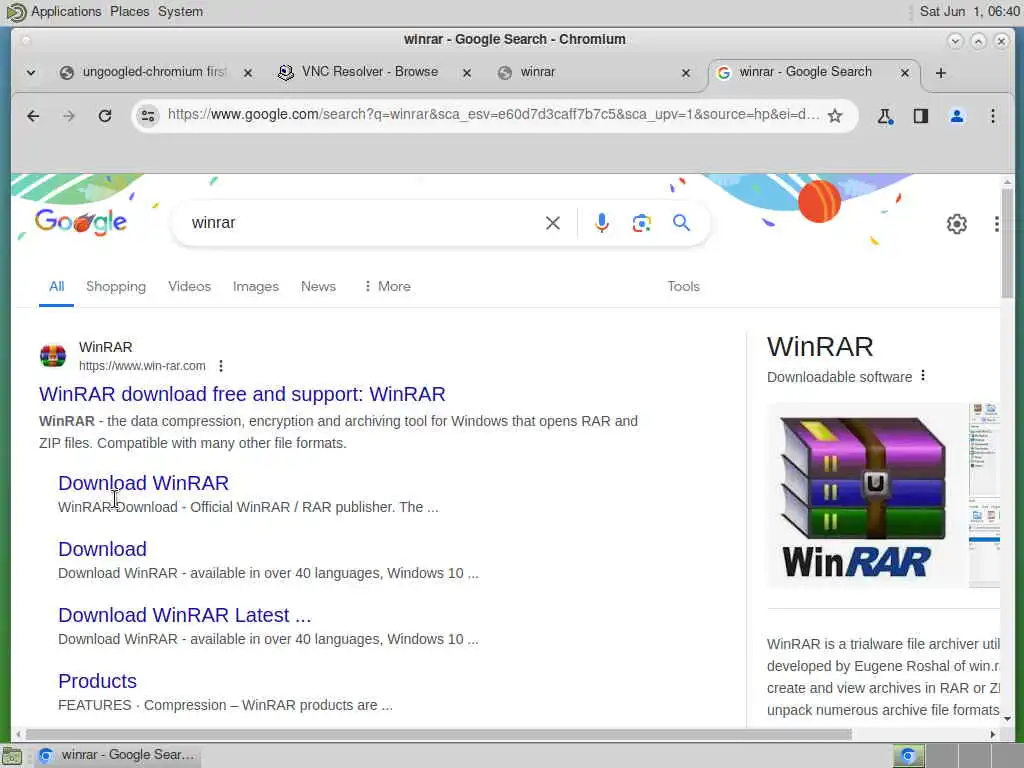
Task: Open options for win-rar.com result
Action: [221, 366]
